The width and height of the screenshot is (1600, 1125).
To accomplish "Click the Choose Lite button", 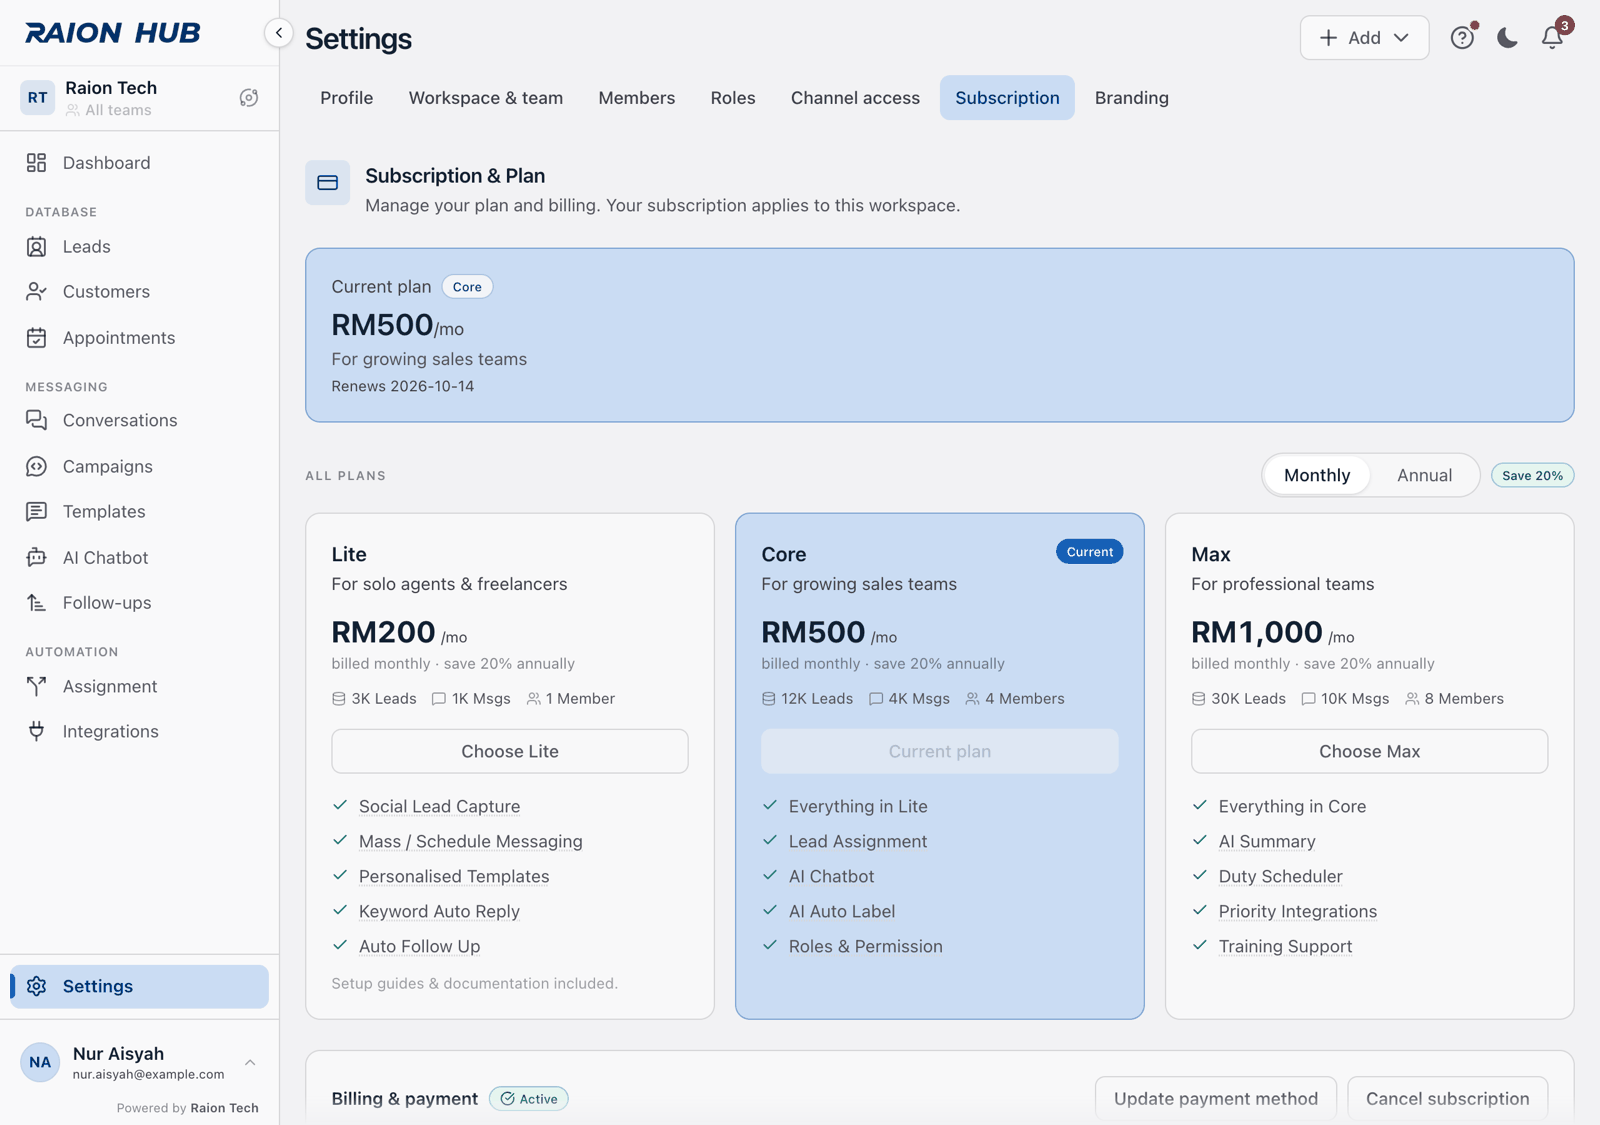I will click(x=510, y=752).
